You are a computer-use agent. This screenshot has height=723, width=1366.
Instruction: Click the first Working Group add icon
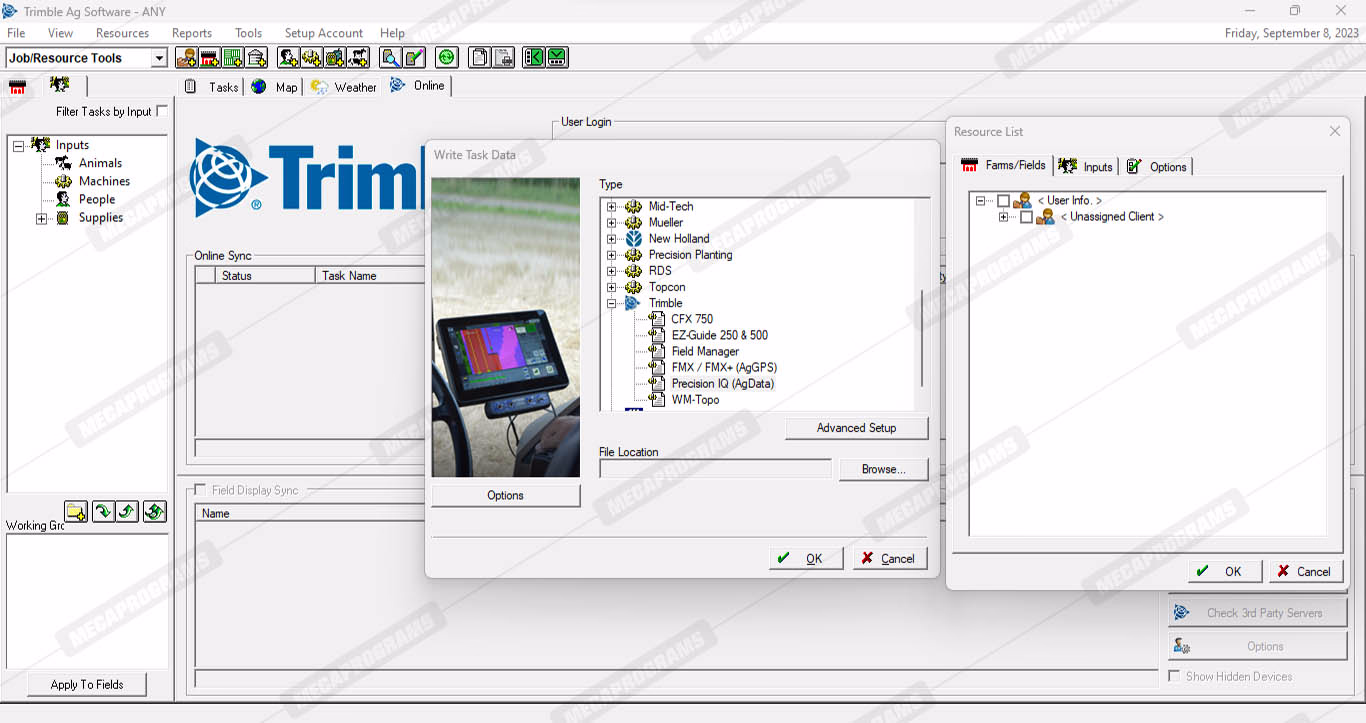76,512
